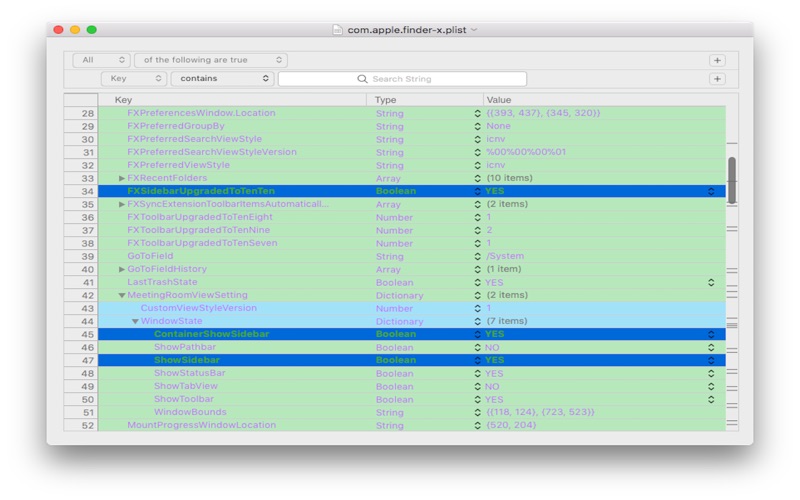Viewport: 800px width, 500px height.
Task: Select the CustomViewStyleVersion key
Action: pos(198,308)
